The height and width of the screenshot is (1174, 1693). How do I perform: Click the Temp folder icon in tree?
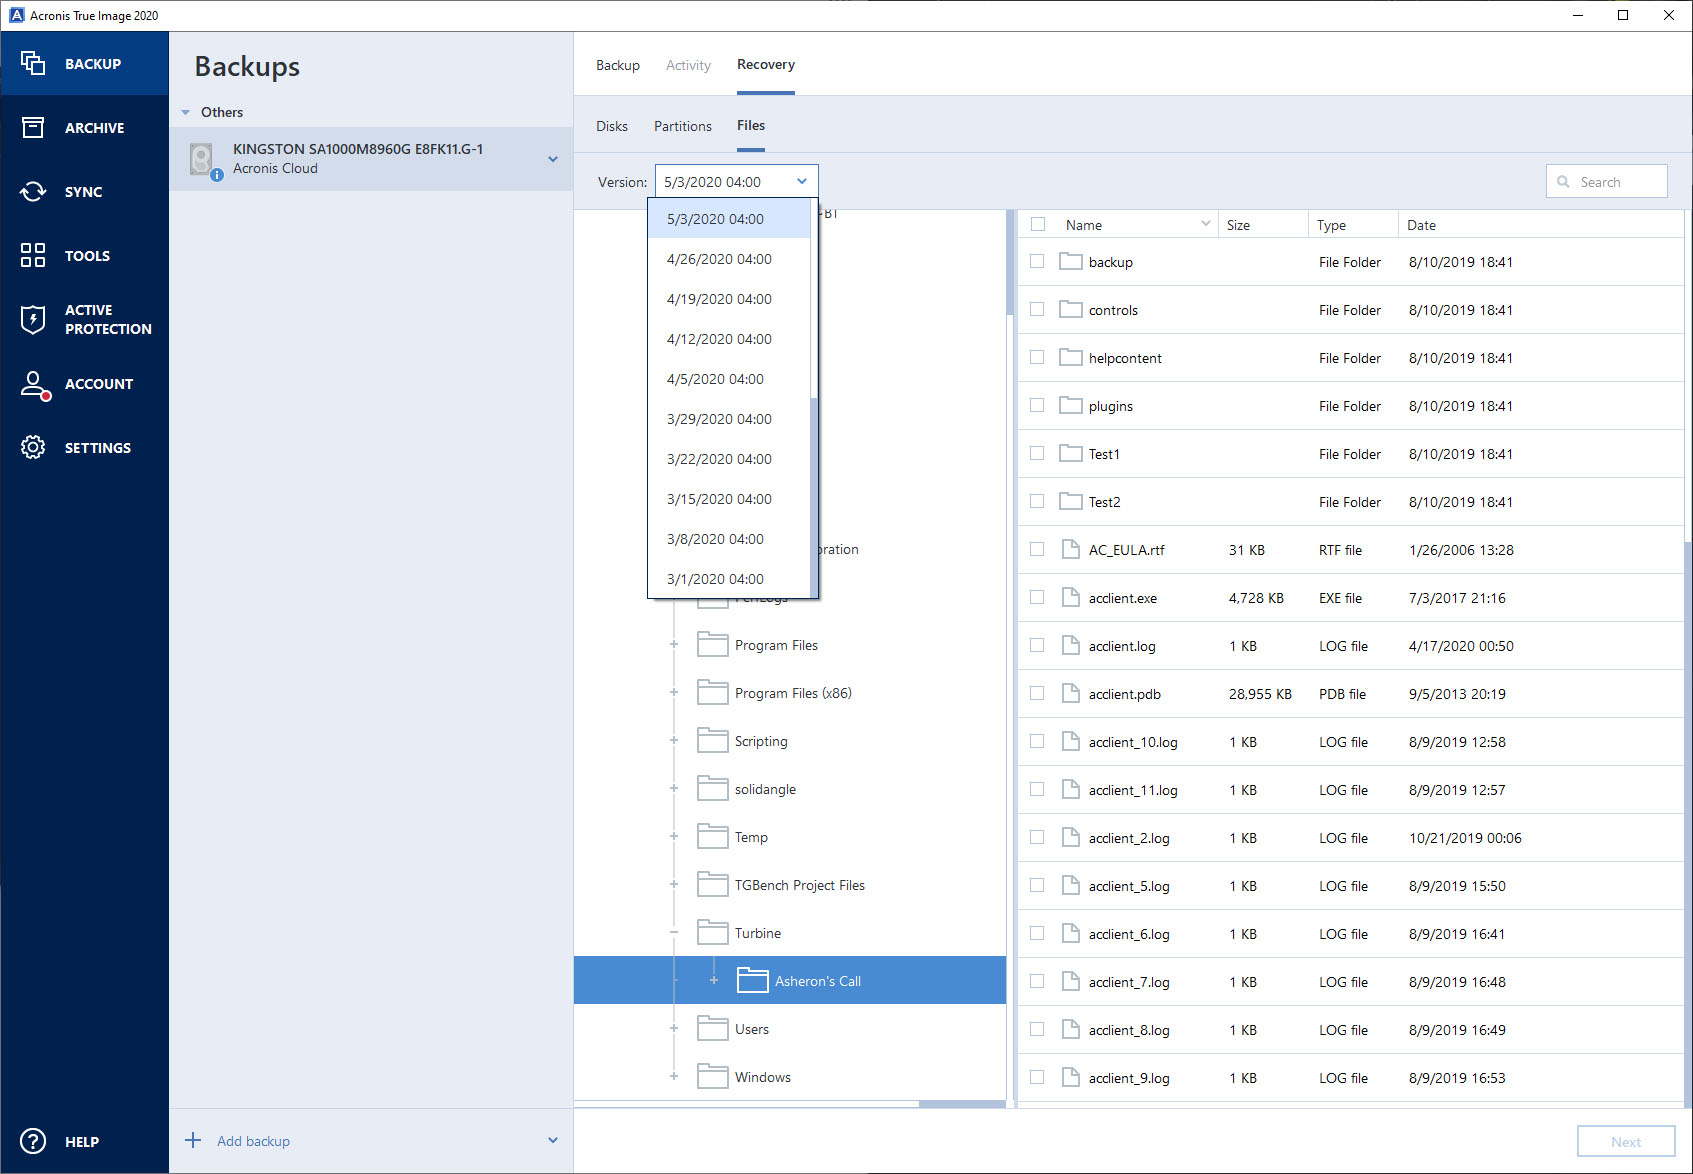pos(712,837)
